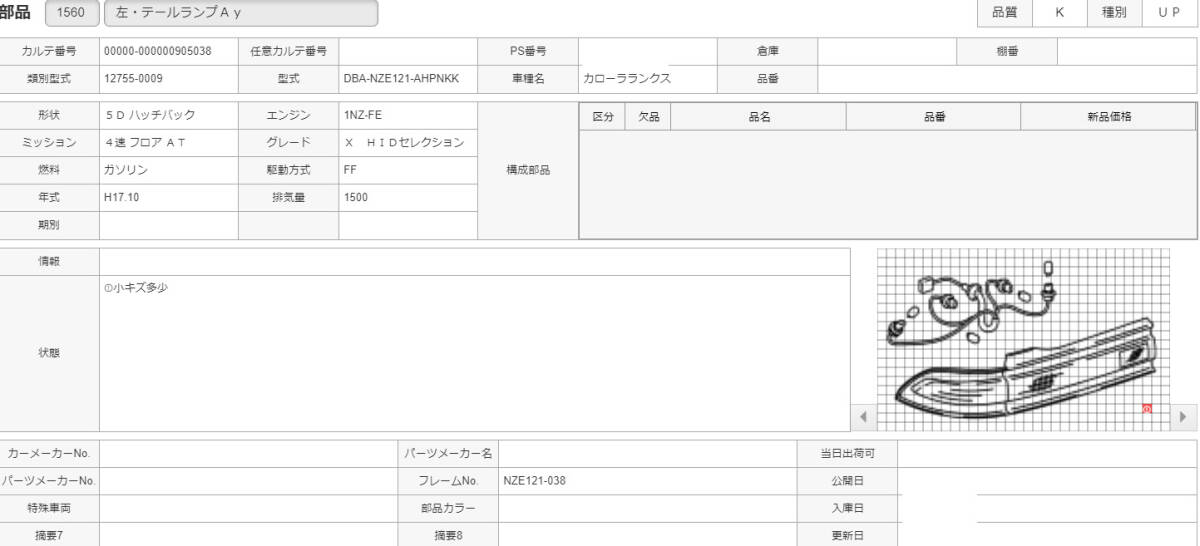The height and width of the screenshot is (546, 1200).
Task: Select the 品質 value K
Action: [1059, 13]
